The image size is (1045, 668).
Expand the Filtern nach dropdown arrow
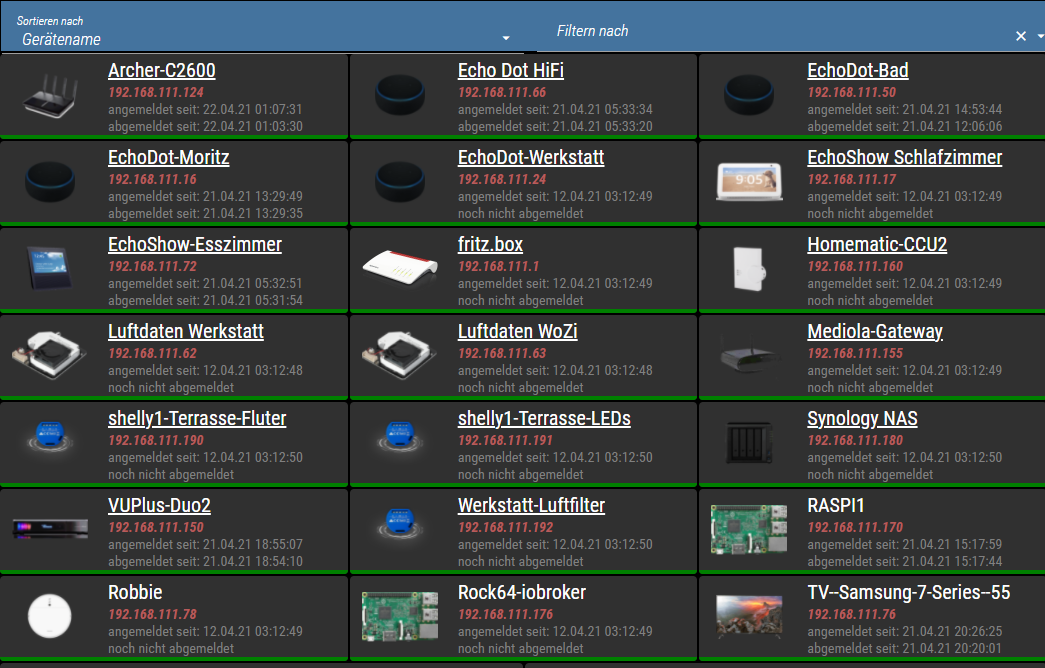[x=1040, y=36]
